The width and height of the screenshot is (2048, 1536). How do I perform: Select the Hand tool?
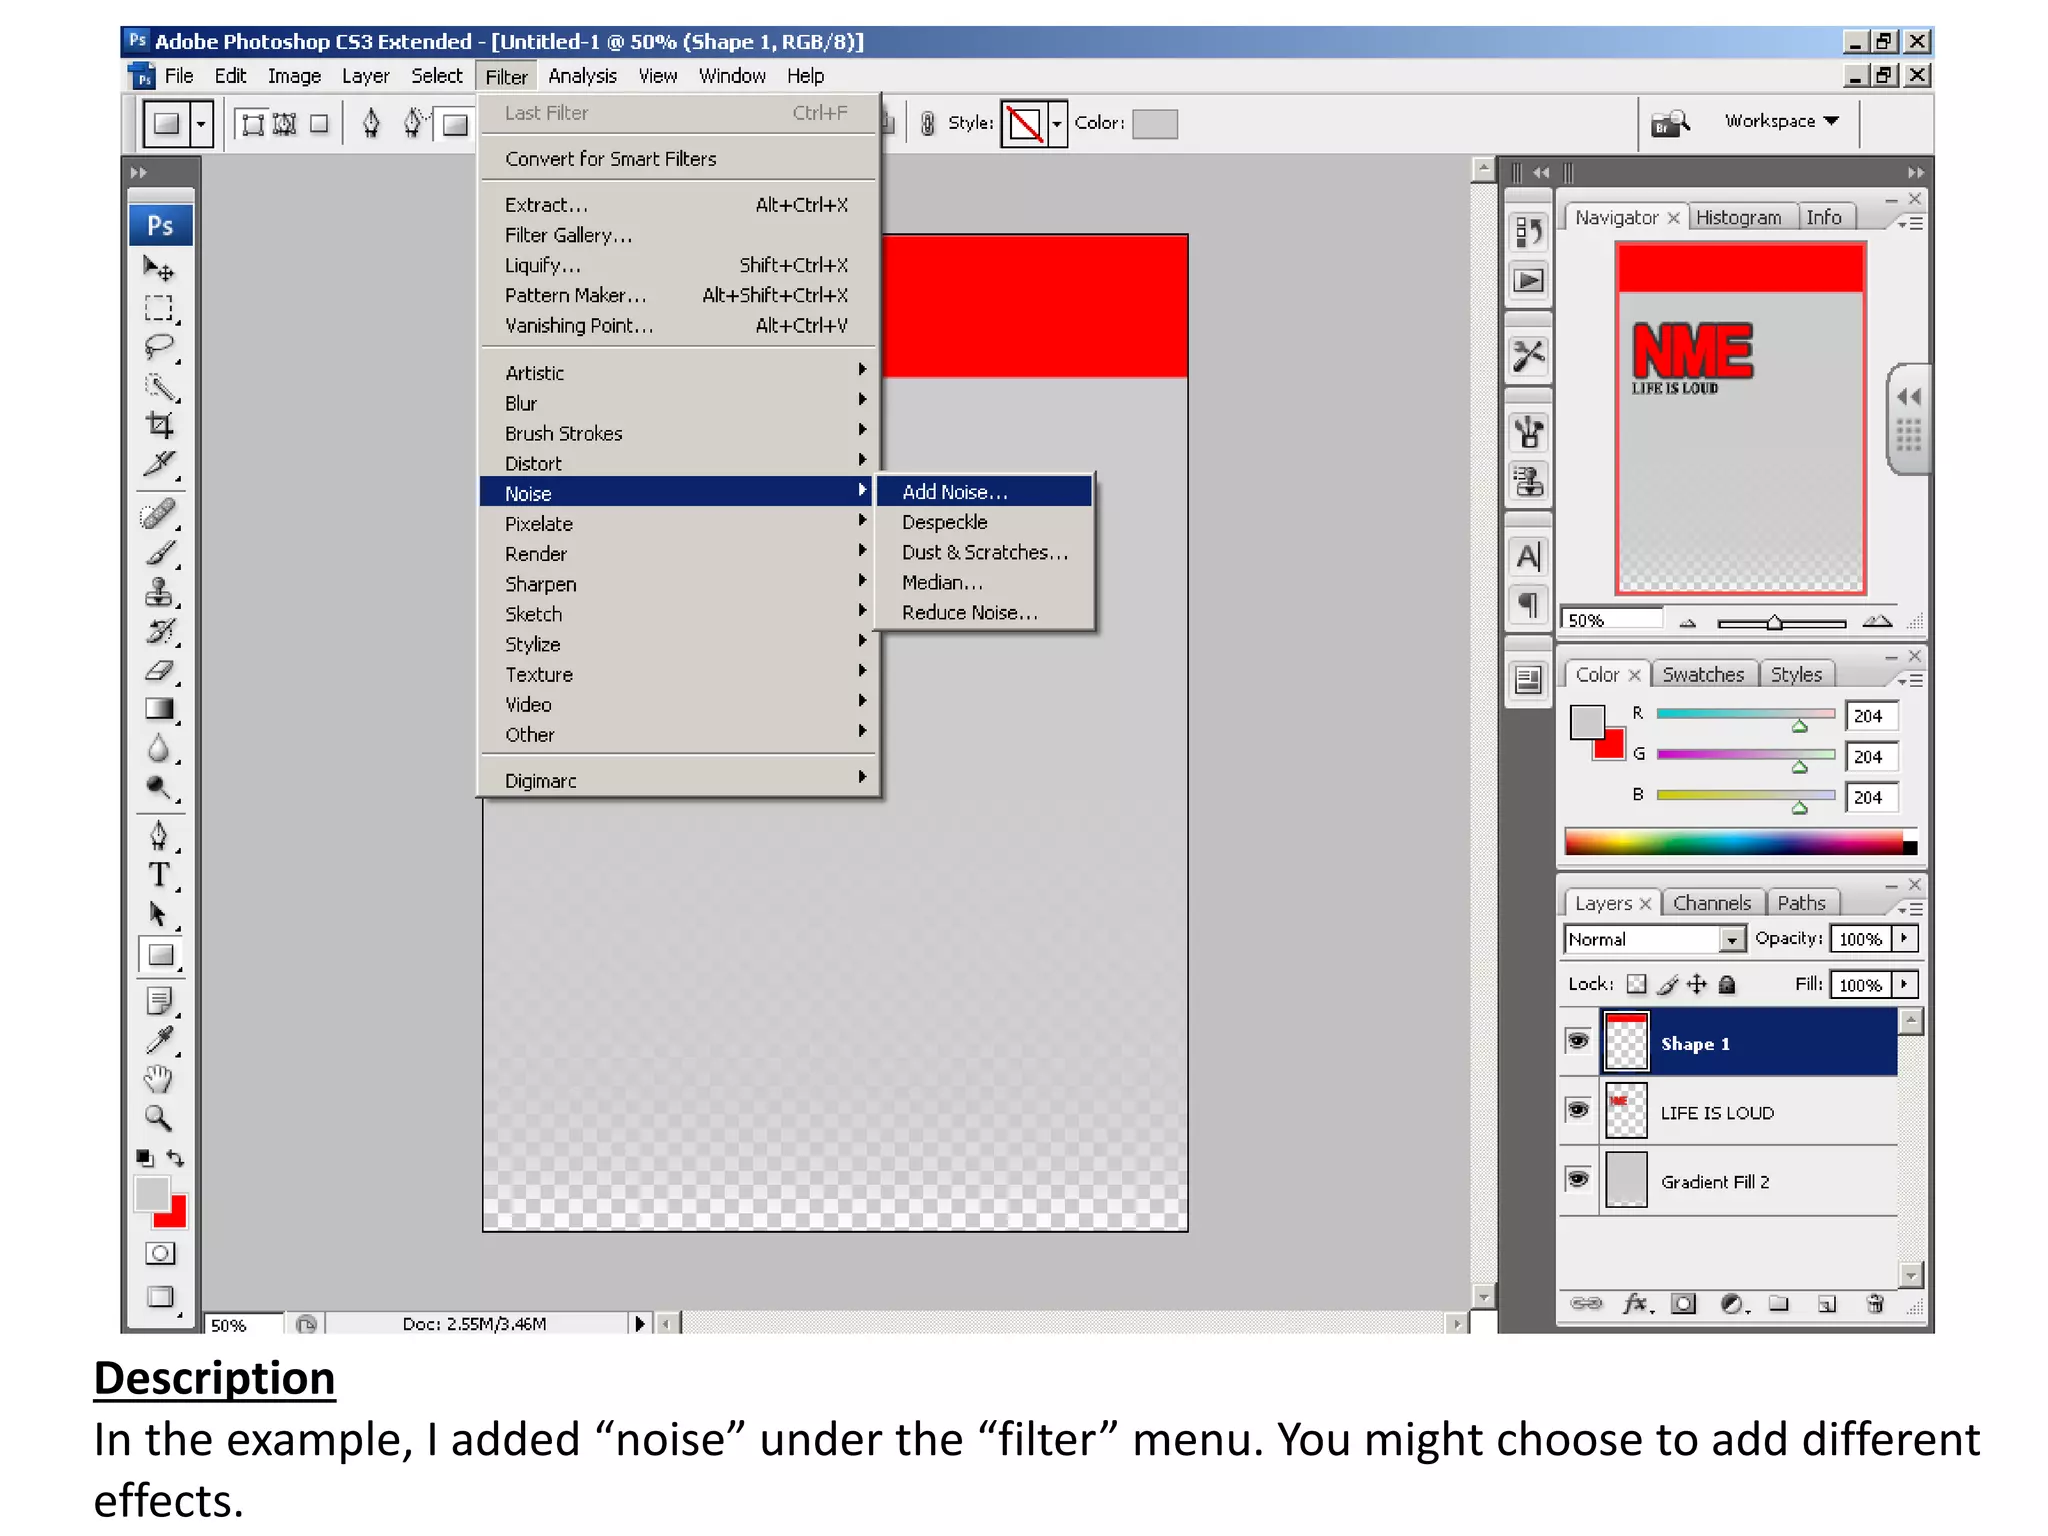[x=158, y=1078]
